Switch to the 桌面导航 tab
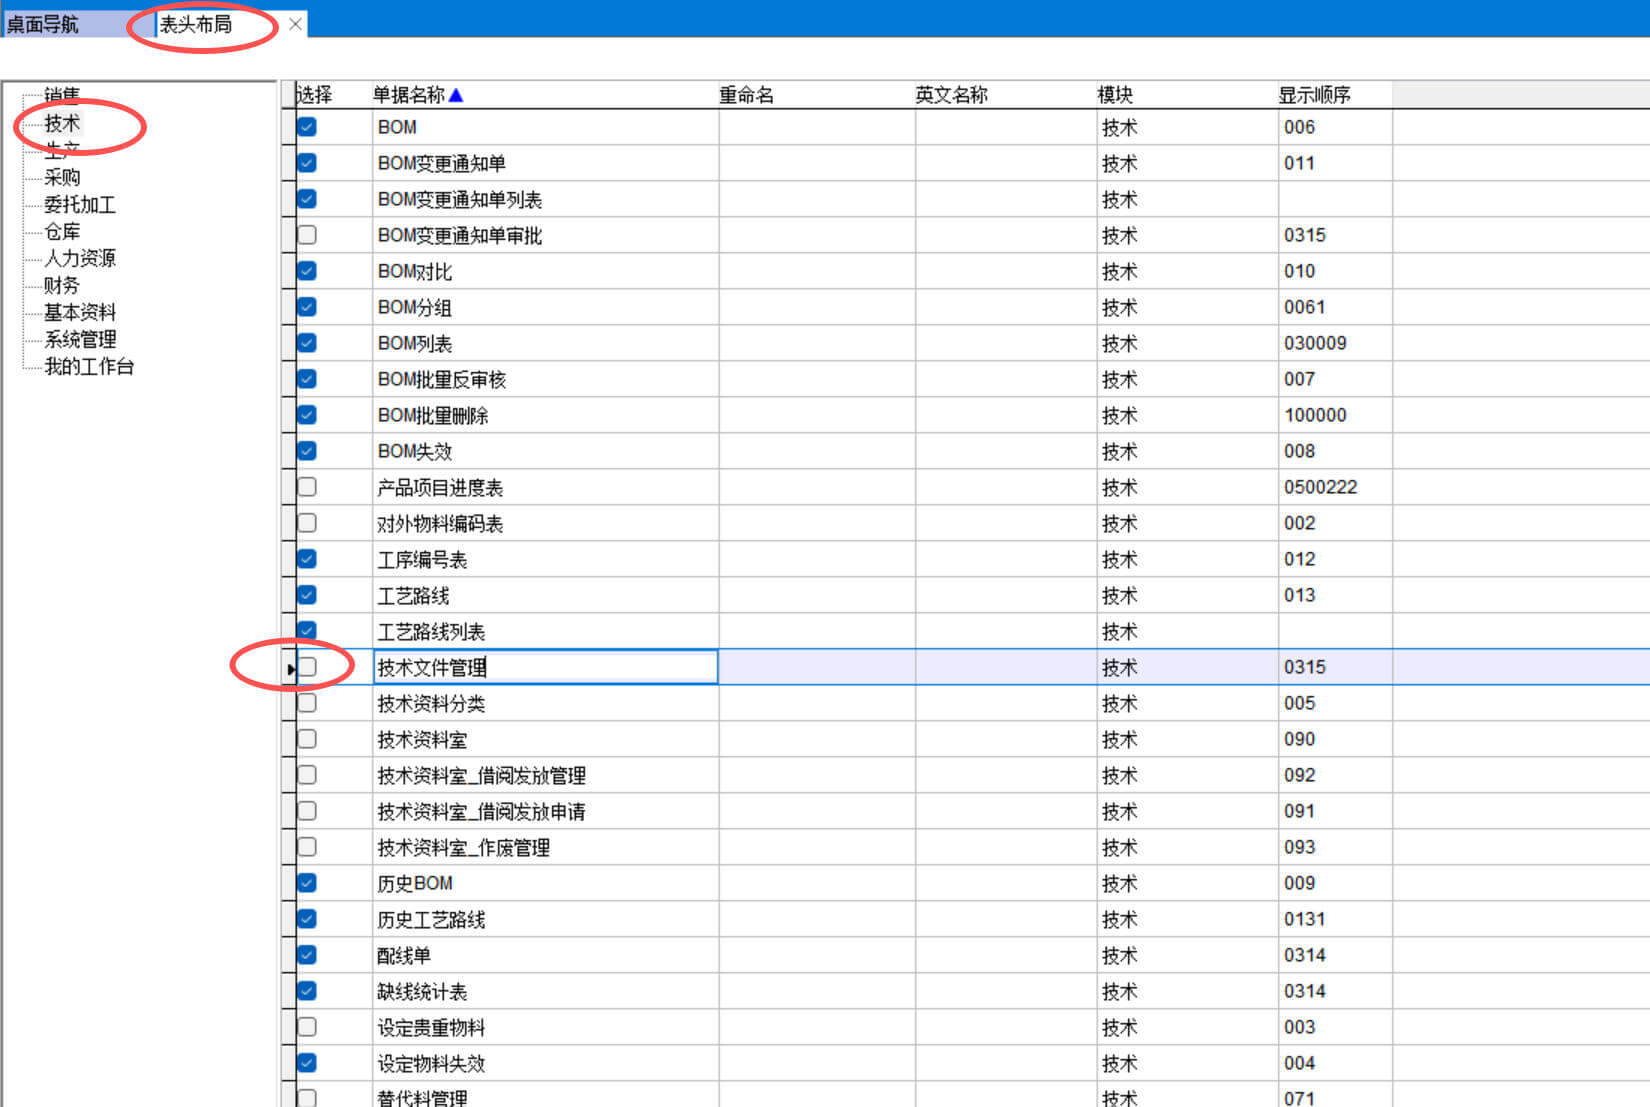 44,24
